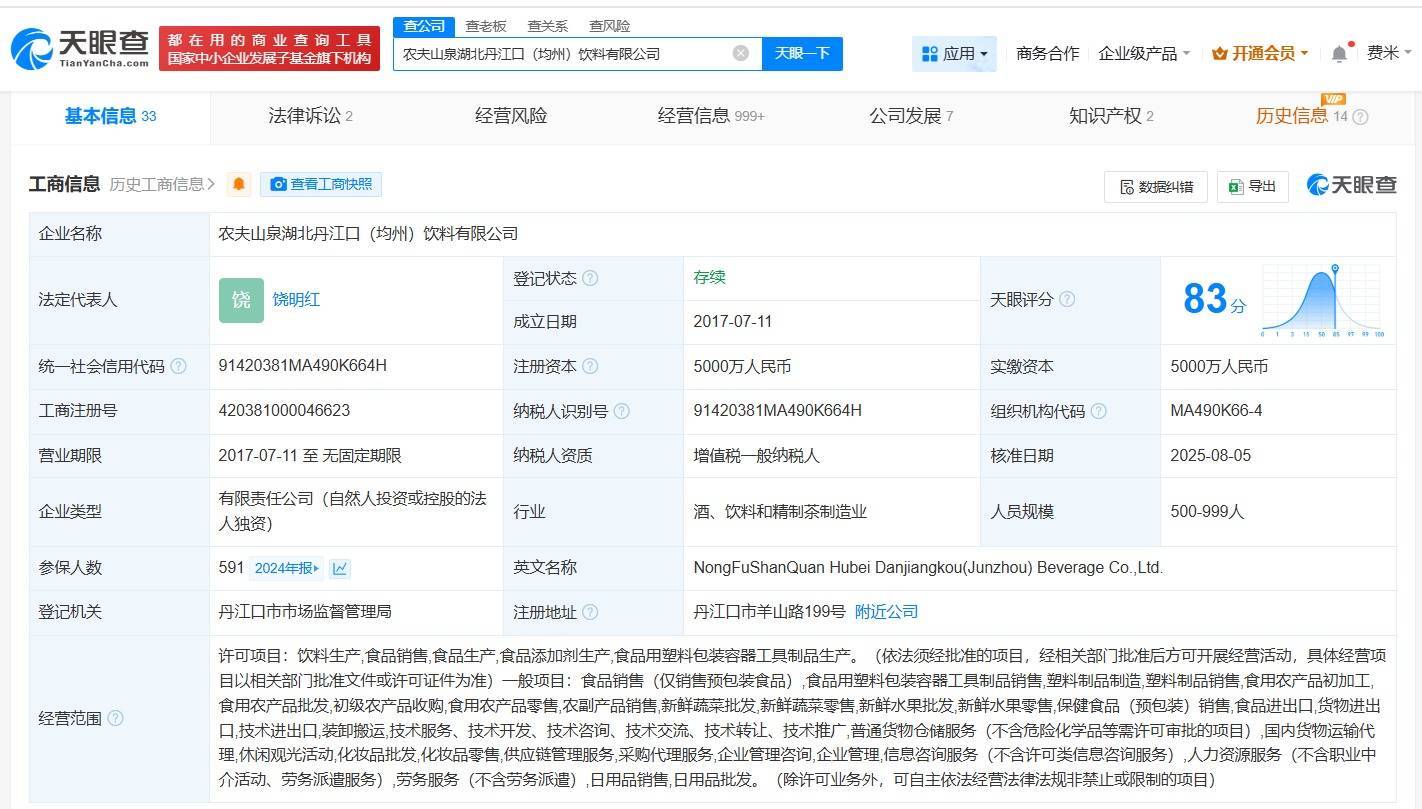This screenshot has width=1422, height=809.
Task: Select the 查老板 search tab
Action: click(x=486, y=26)
